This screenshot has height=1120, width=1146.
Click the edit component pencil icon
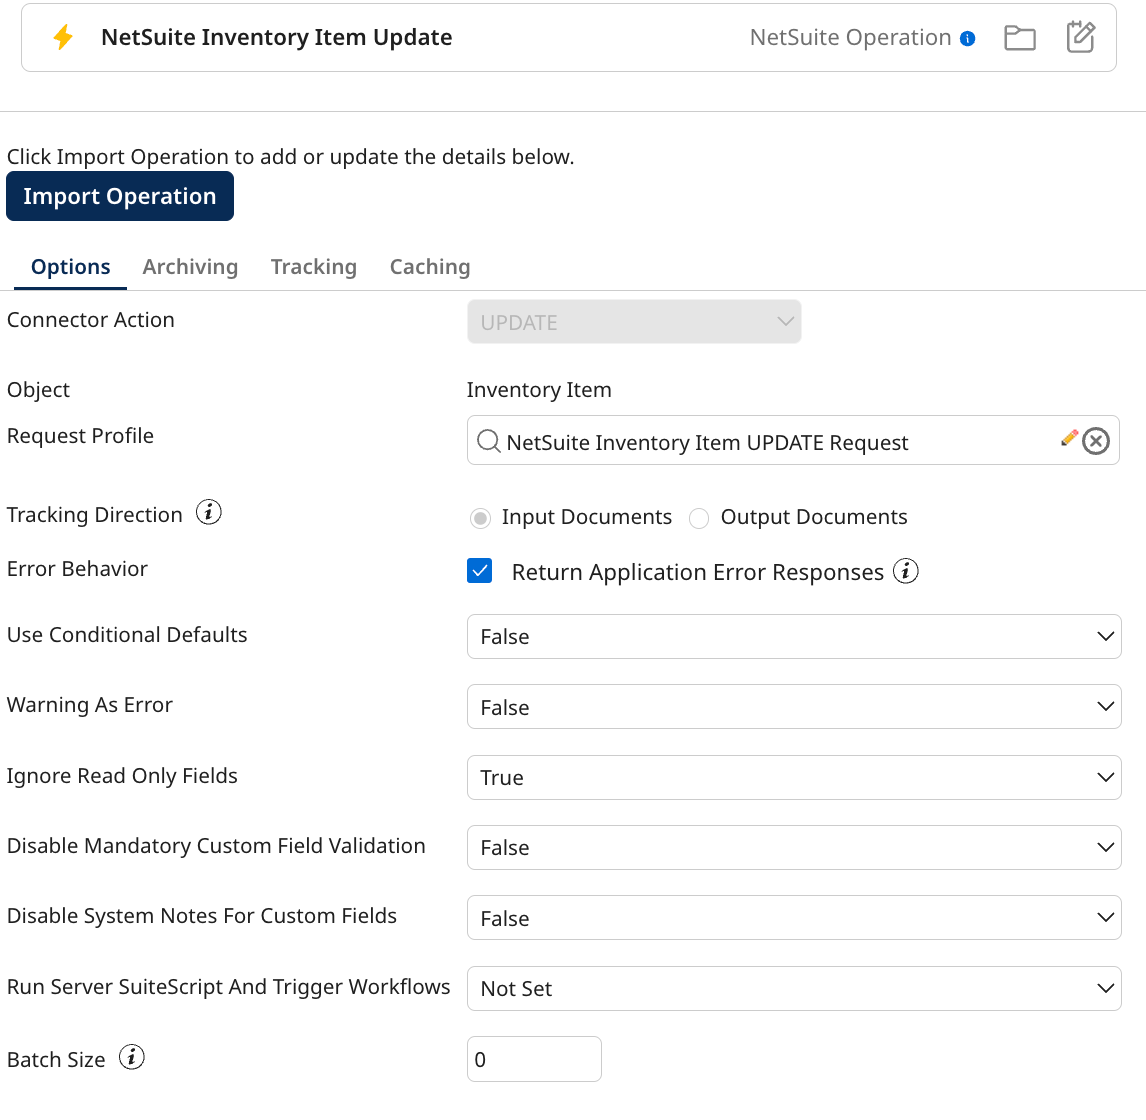click(x=1080, y=37)
